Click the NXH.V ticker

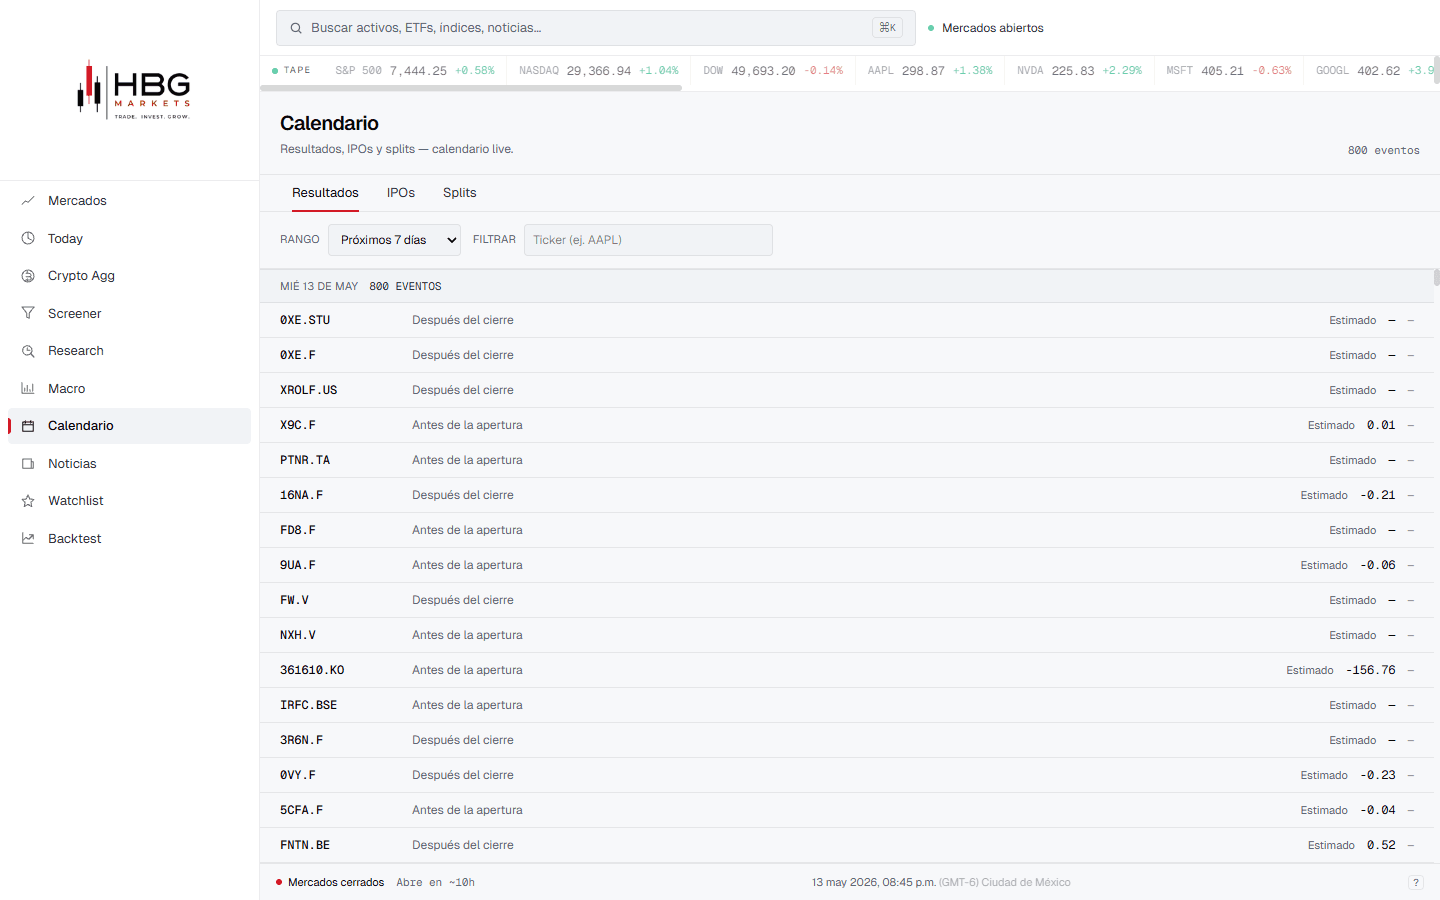(x=298, y=635)
